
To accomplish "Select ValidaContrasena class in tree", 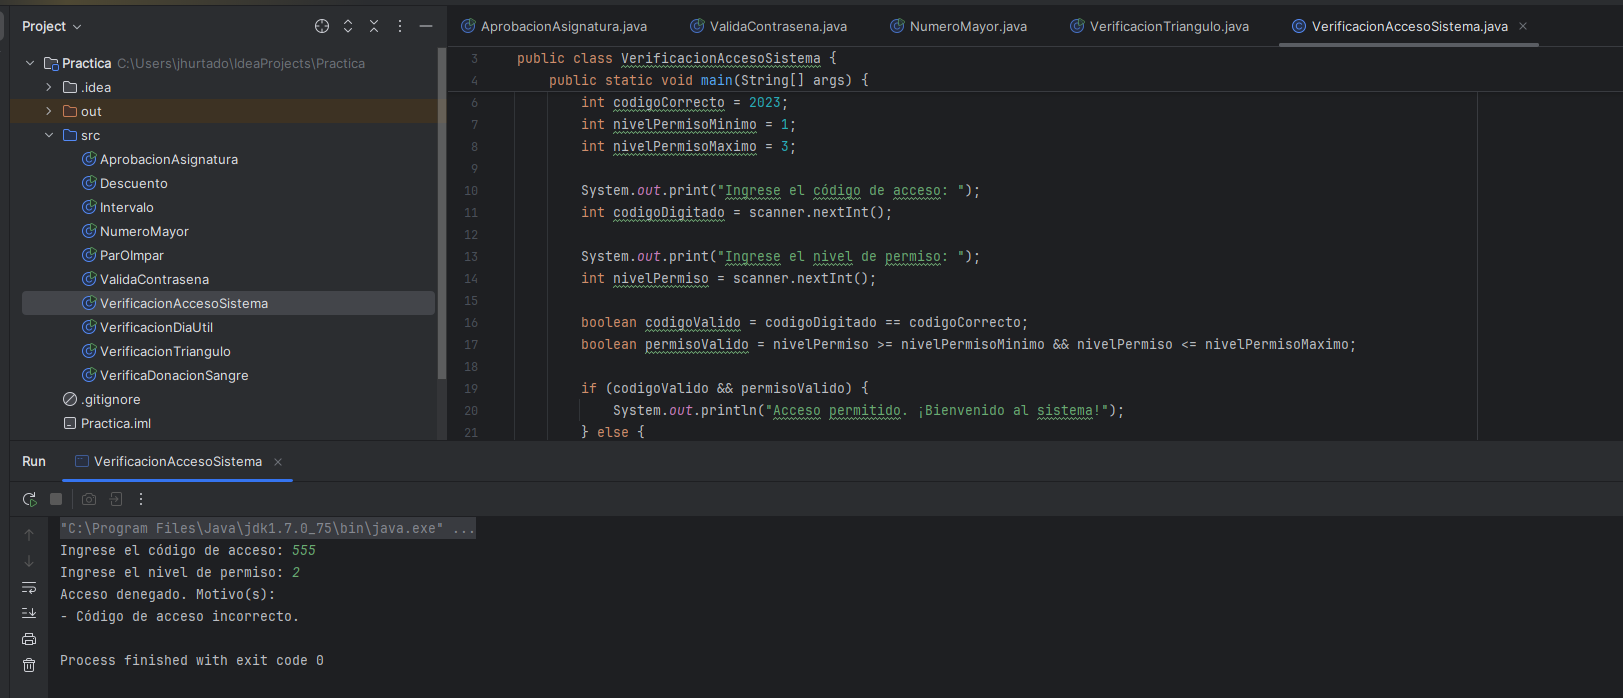I will point(154,279).
